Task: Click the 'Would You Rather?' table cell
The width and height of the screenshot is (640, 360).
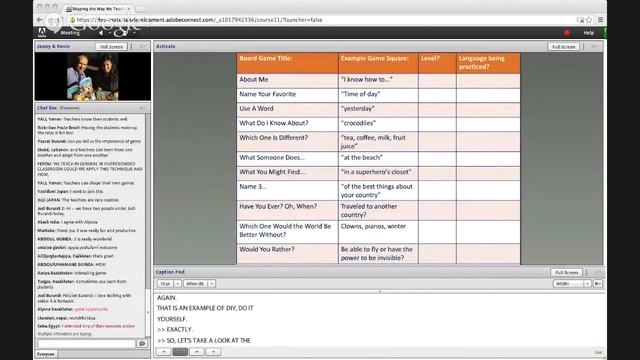Action: [287, 253]
